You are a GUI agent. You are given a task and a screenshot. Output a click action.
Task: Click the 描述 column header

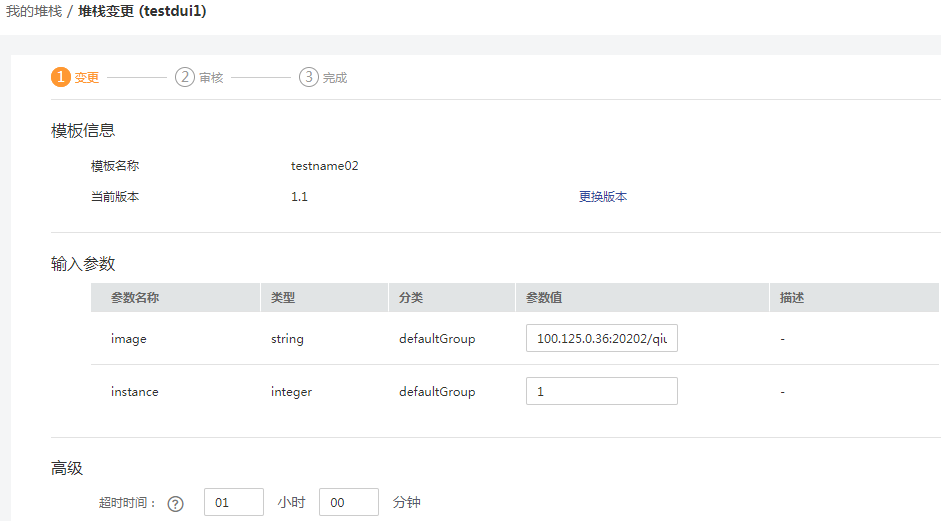pos(792,298)
